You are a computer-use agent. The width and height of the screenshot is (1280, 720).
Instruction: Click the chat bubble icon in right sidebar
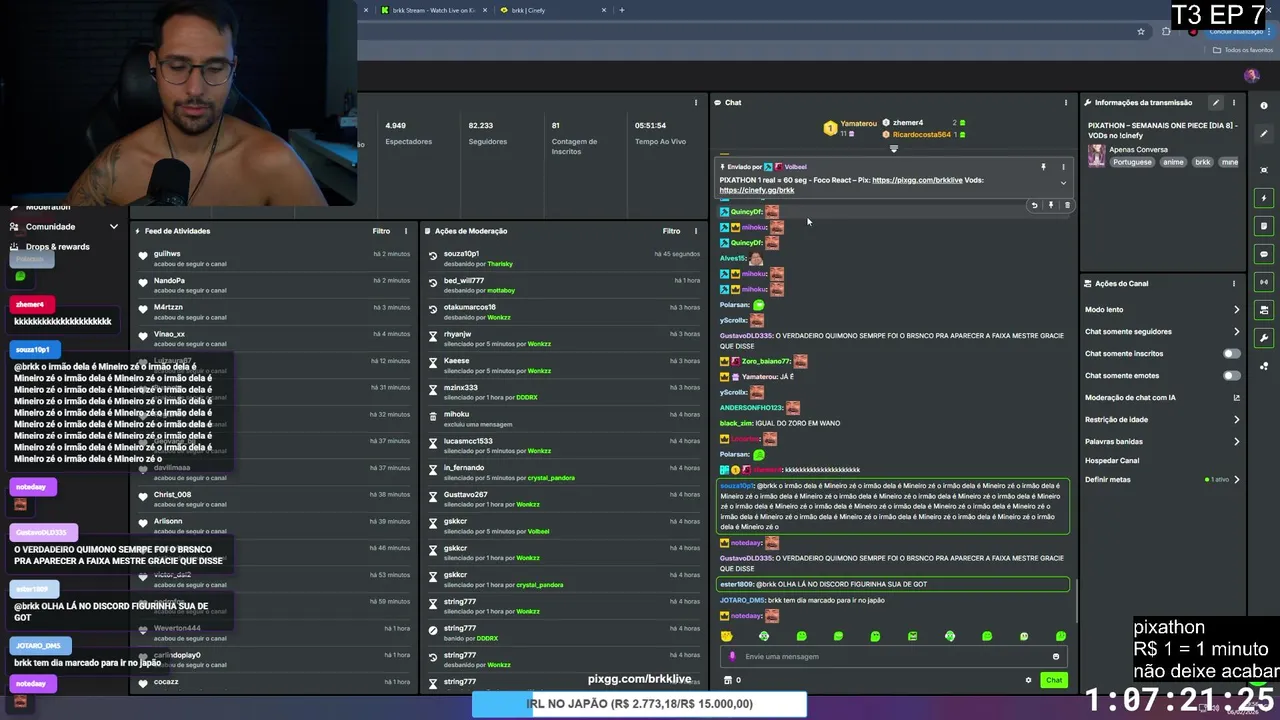coord(1264,254)
